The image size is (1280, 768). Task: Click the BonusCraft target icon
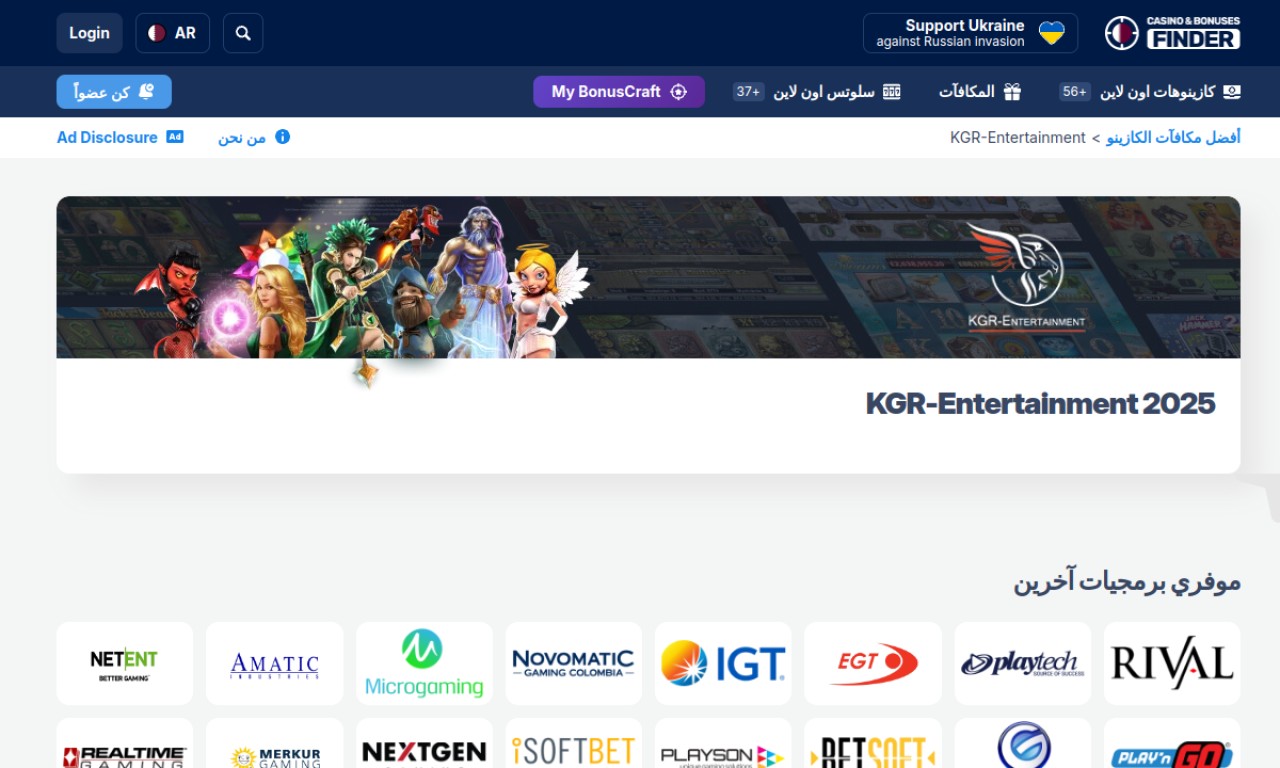[x=679, y=92]
